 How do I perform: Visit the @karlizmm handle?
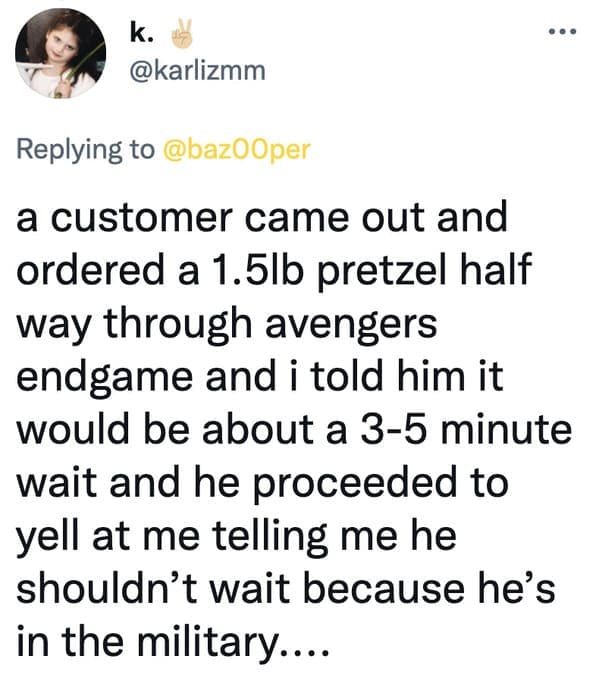pos(198,71)
